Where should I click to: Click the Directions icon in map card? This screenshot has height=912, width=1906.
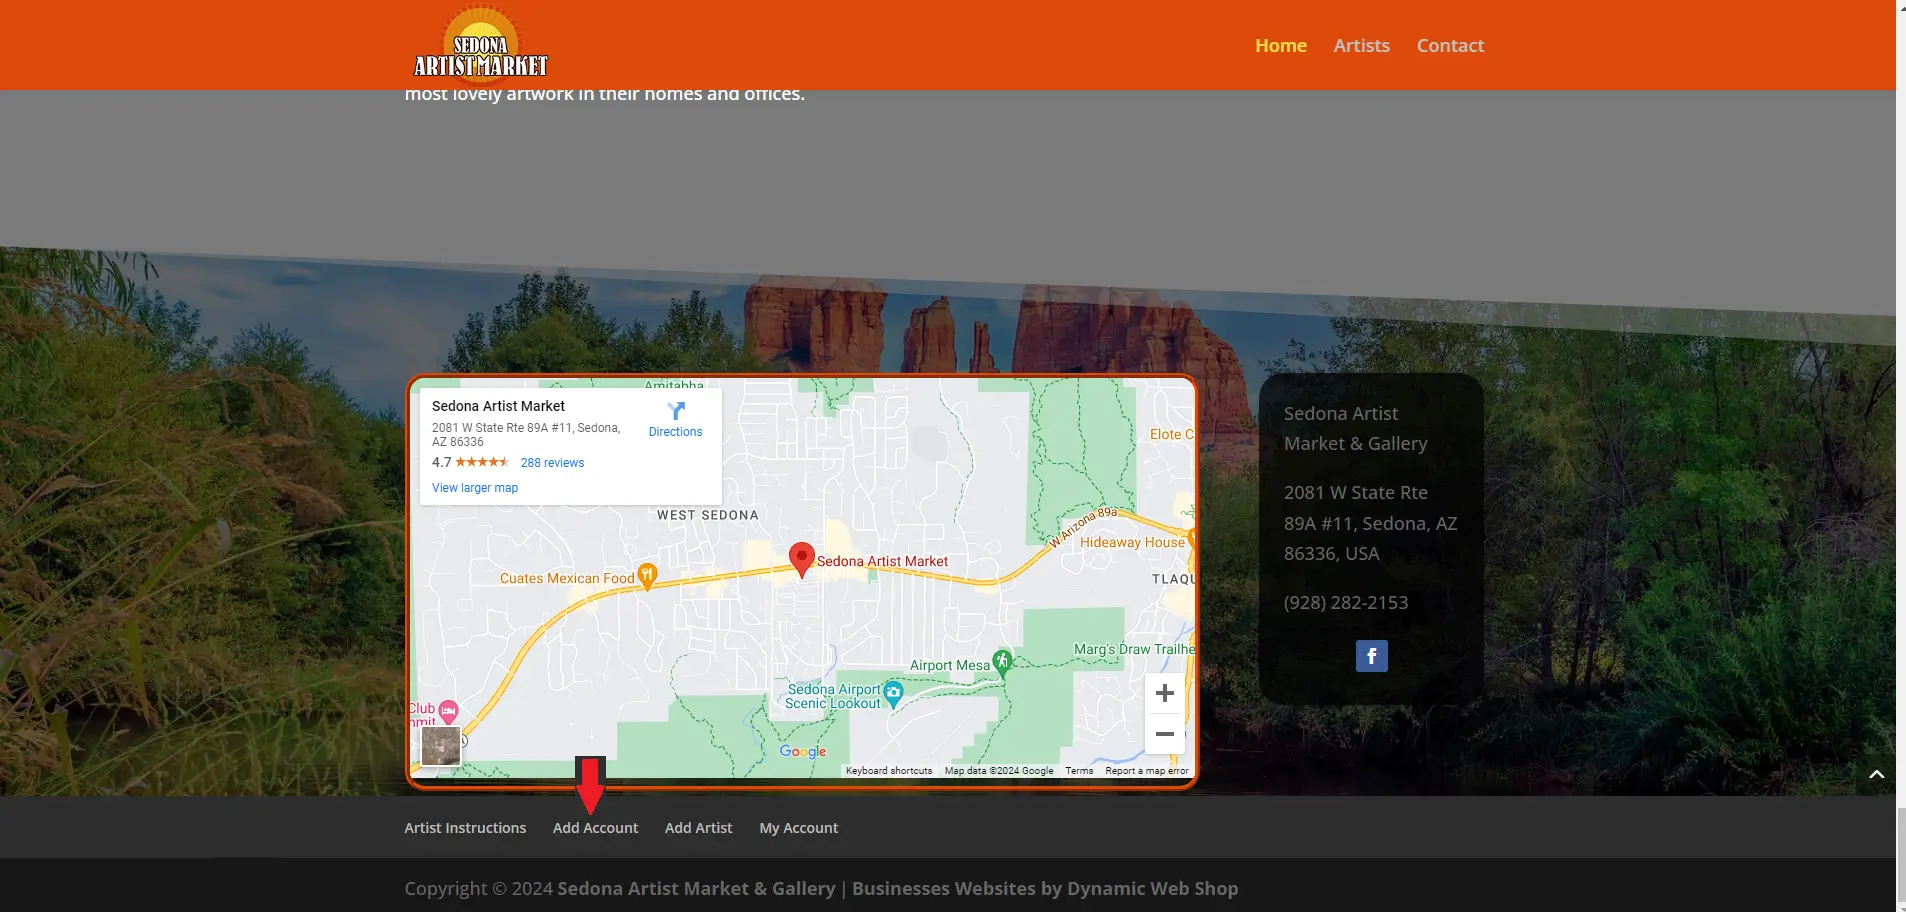pos(676,411)
